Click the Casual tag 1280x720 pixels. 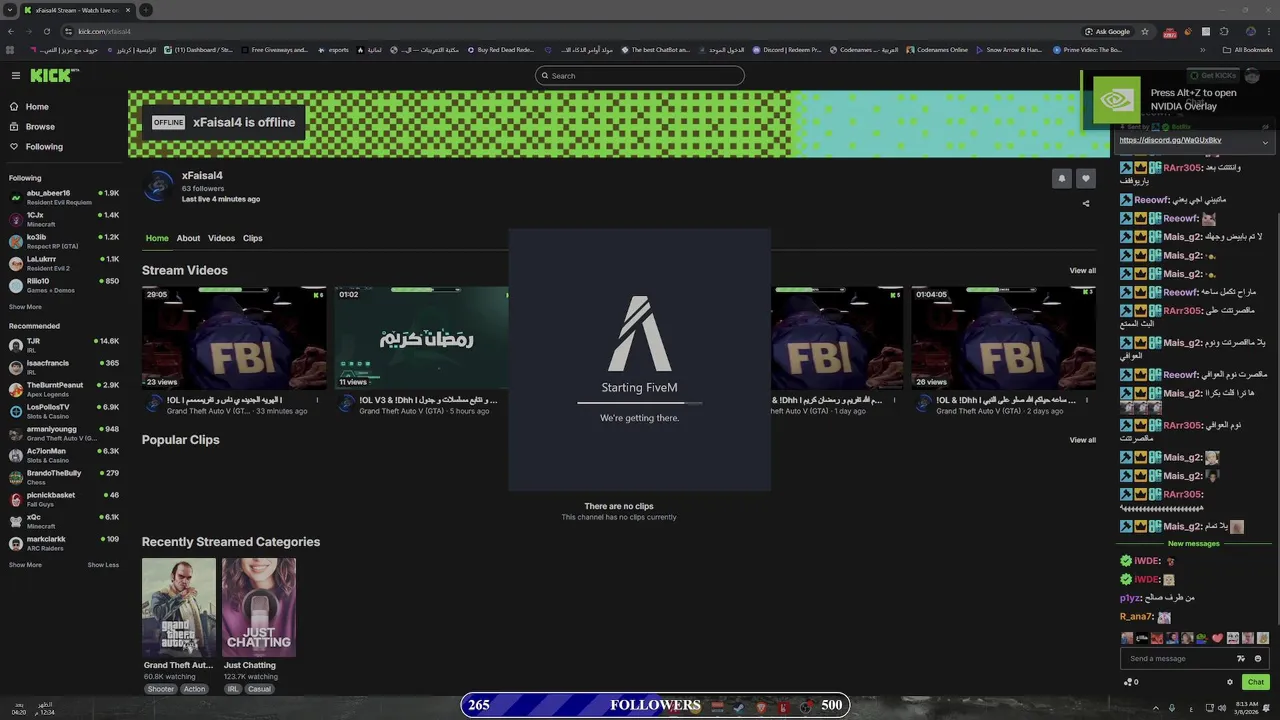[x=259, y=689]
